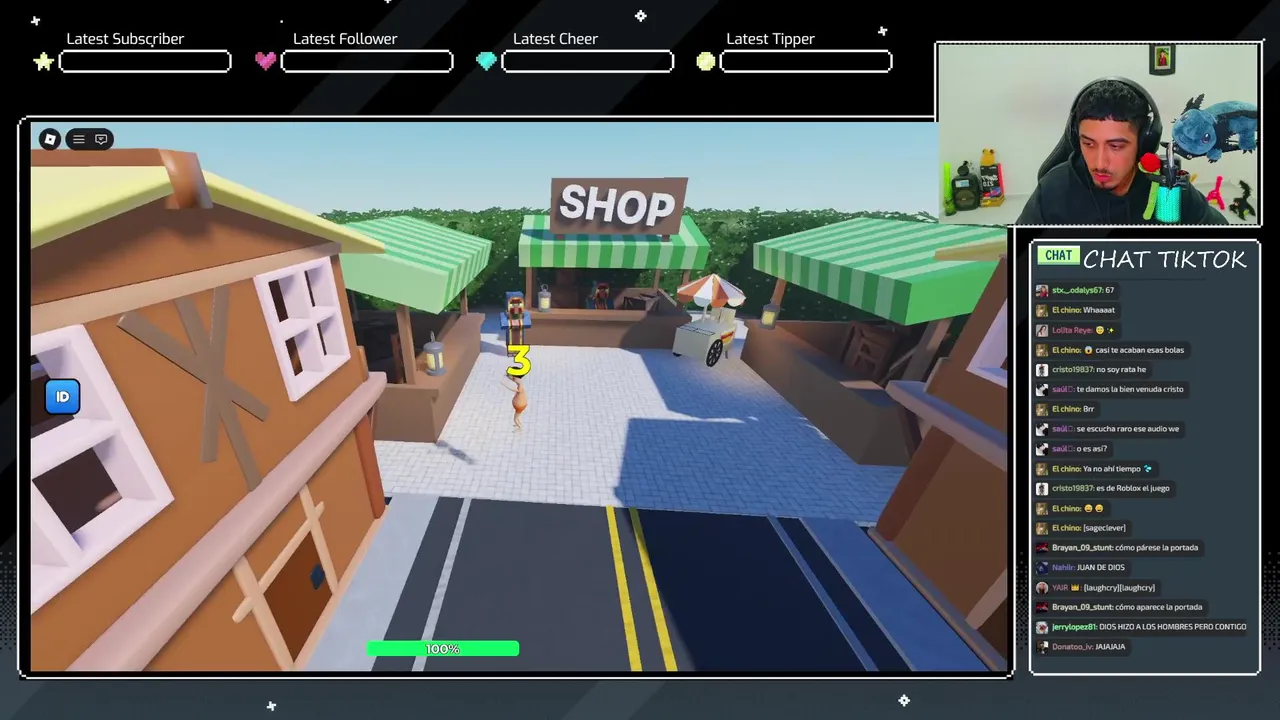Click the message "te damos la bien venuda cristo"
Viewport: 1280px width, 720px height.
[1129, 389]
